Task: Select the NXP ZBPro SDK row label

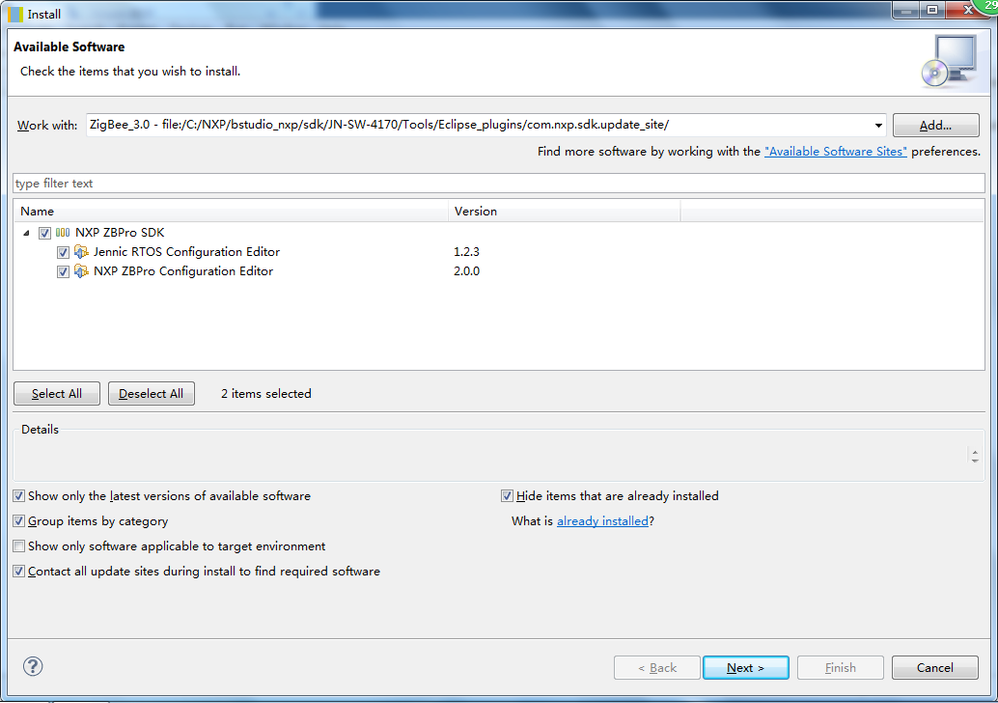Action: coord(120,233)
